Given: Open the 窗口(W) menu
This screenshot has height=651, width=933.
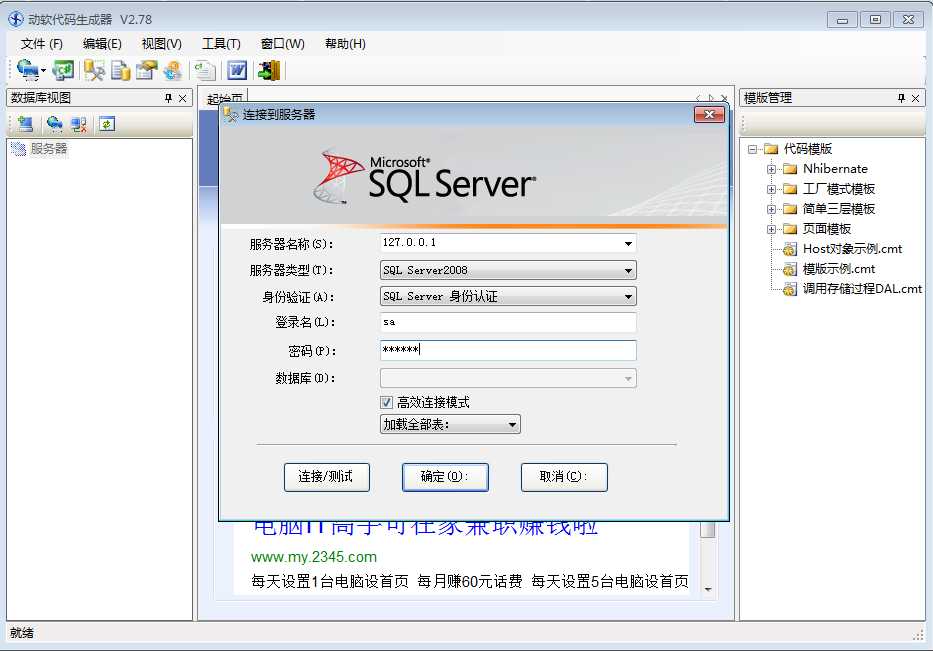Looking at the screenshot, I should click(283, 43).
